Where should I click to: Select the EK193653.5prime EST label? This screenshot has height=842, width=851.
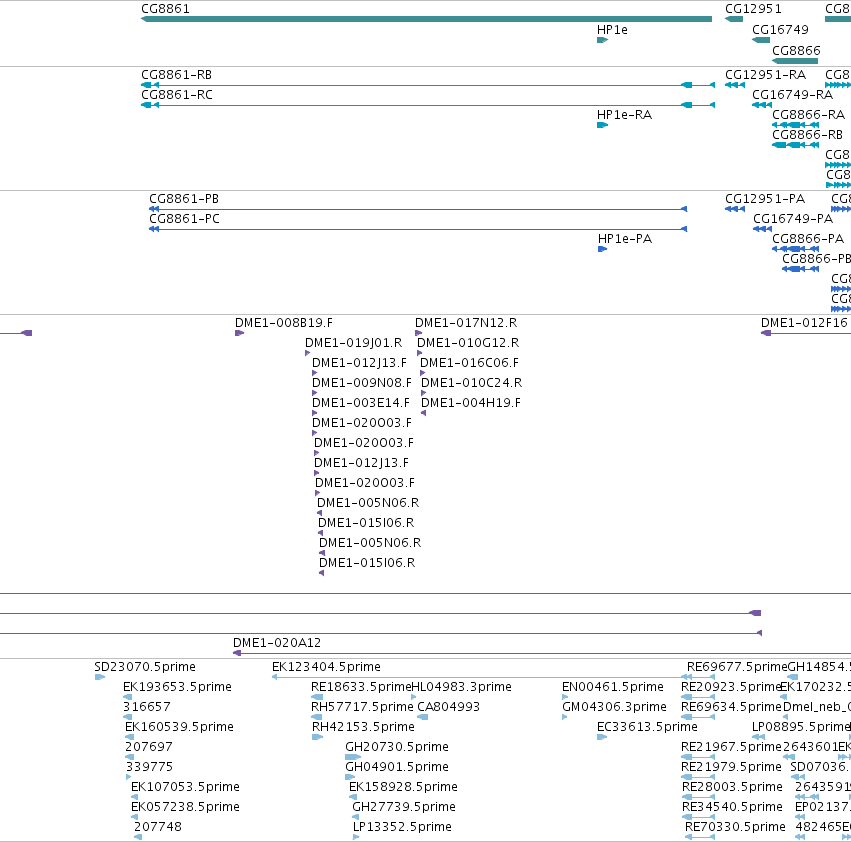tap(177, 686)
